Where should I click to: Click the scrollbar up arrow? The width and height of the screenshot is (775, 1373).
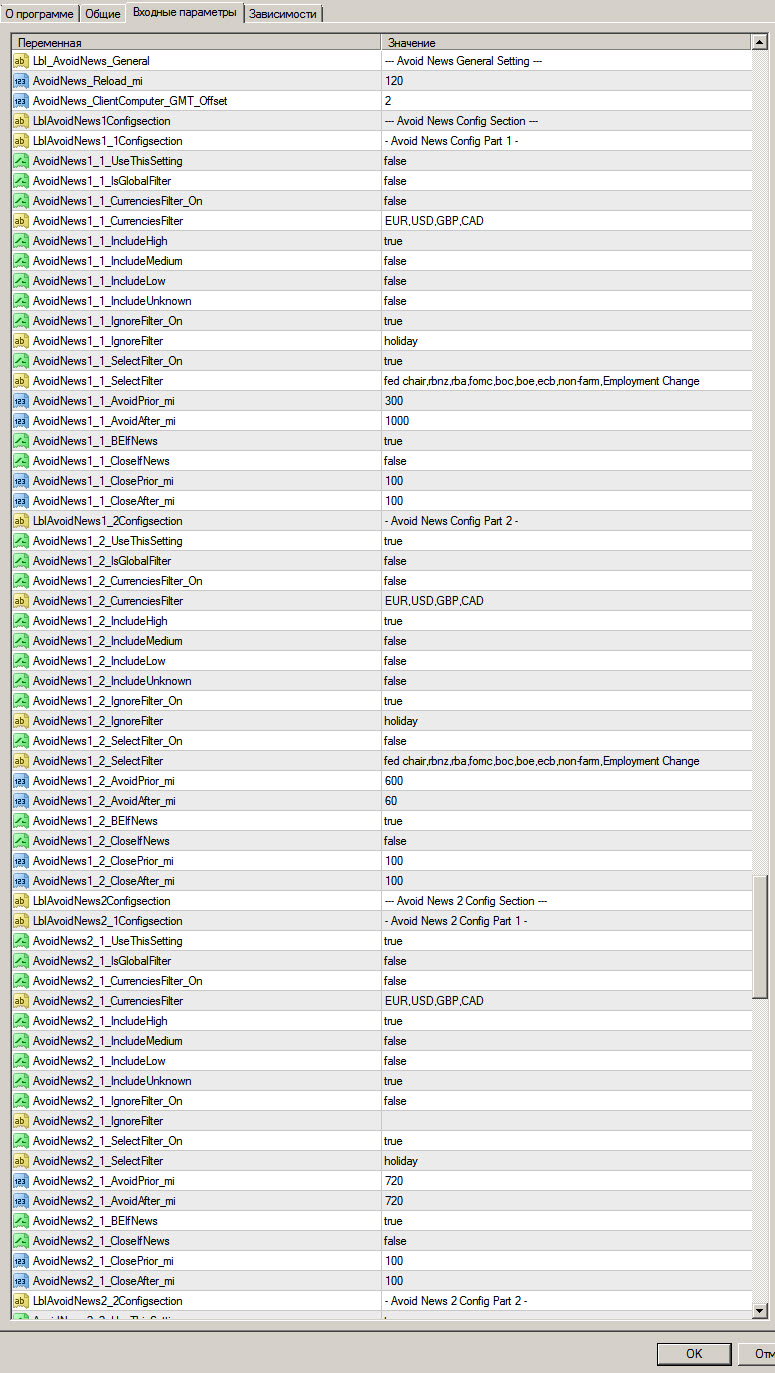[x=760, y=43]
